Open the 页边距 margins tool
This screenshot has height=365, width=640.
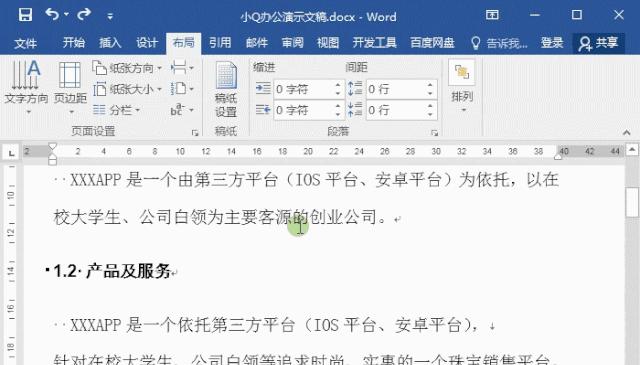[x=70, y=87]
